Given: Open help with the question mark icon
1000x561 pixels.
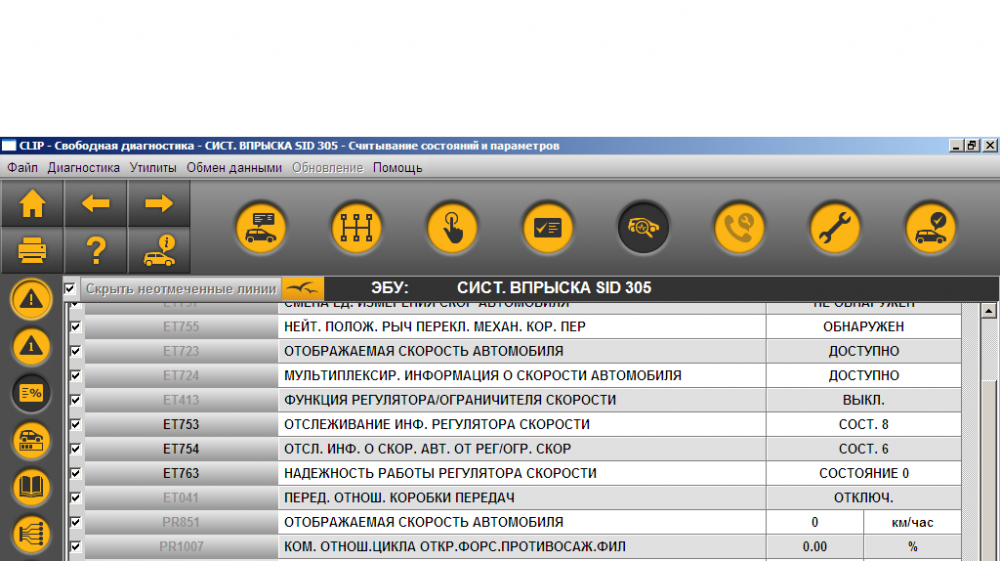Looking at the screenshot, I should coord(96,250).
